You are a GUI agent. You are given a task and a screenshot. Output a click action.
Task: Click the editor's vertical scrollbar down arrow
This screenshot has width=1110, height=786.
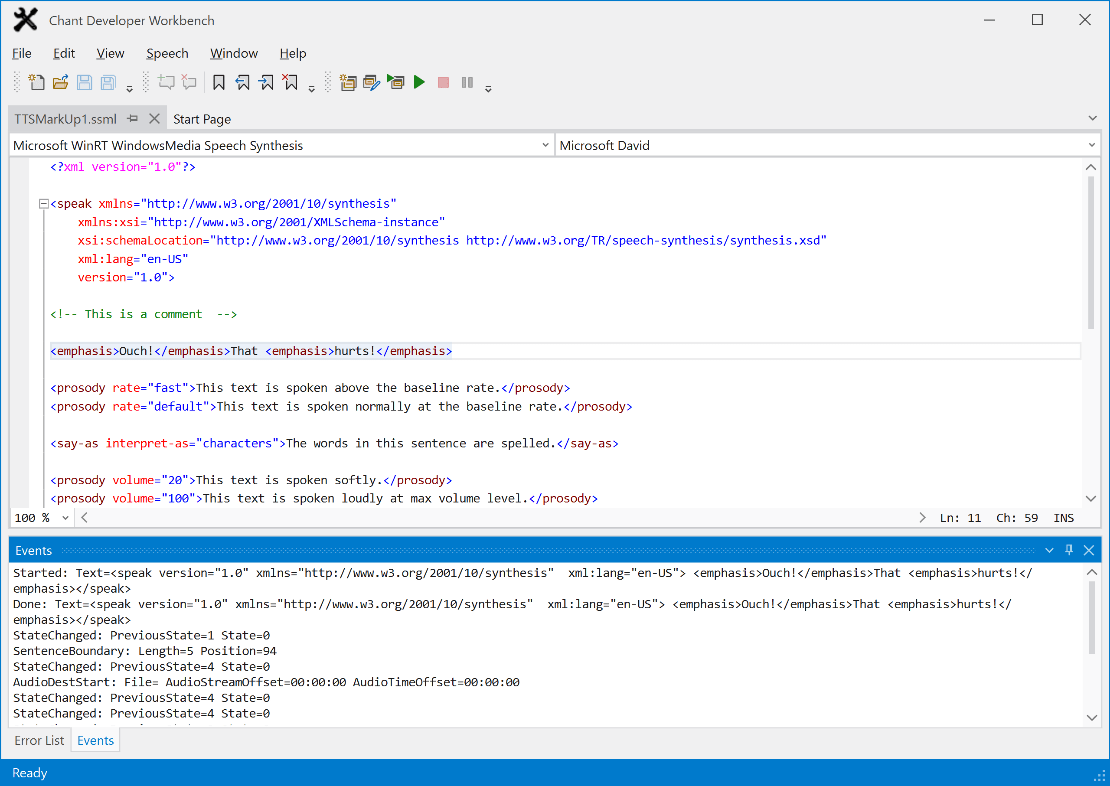click(x=1091, y=498)
